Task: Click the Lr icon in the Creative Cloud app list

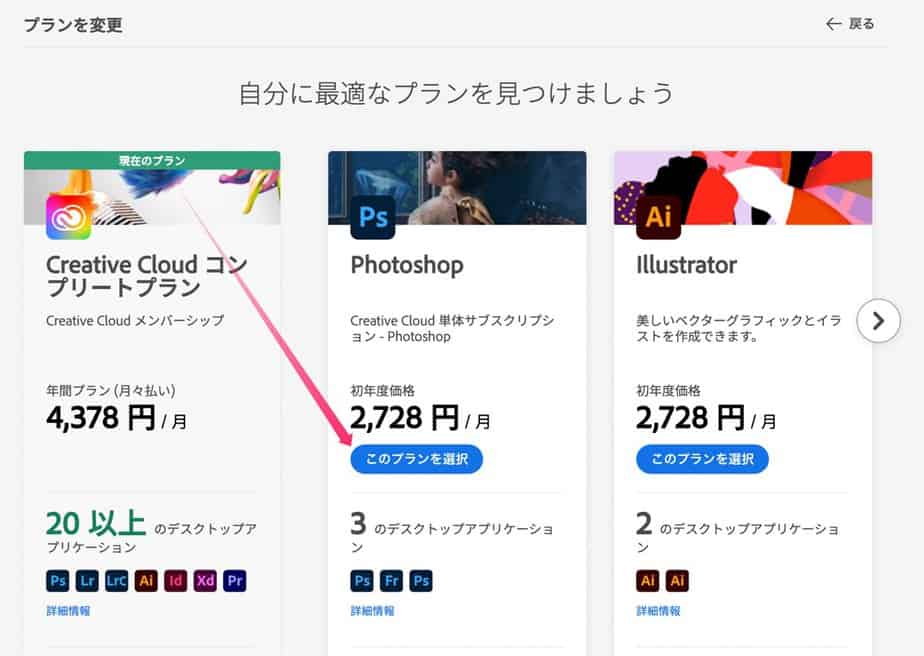Action: coord(87,581)
